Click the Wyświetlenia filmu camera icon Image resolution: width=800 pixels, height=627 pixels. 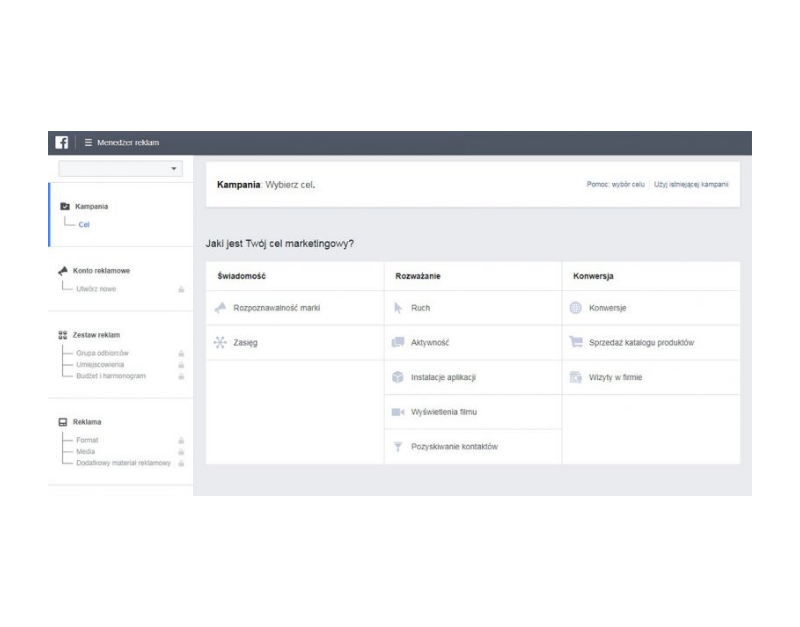(x=398, y=412)
